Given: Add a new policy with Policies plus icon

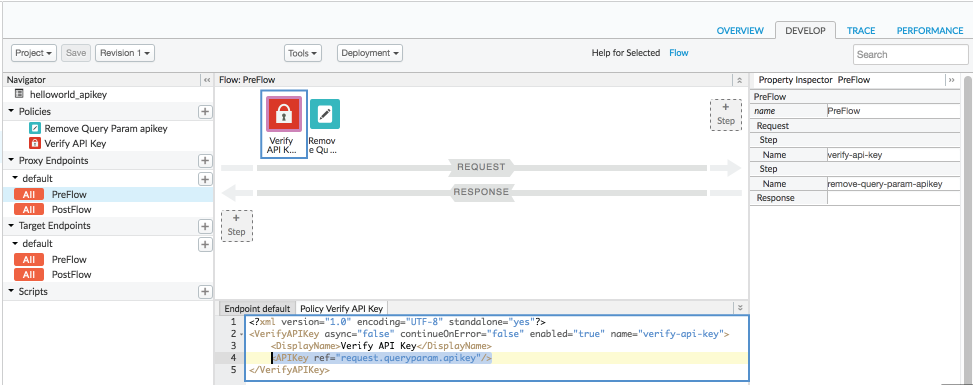Looking at the screenshot, I should click(205, 112).
